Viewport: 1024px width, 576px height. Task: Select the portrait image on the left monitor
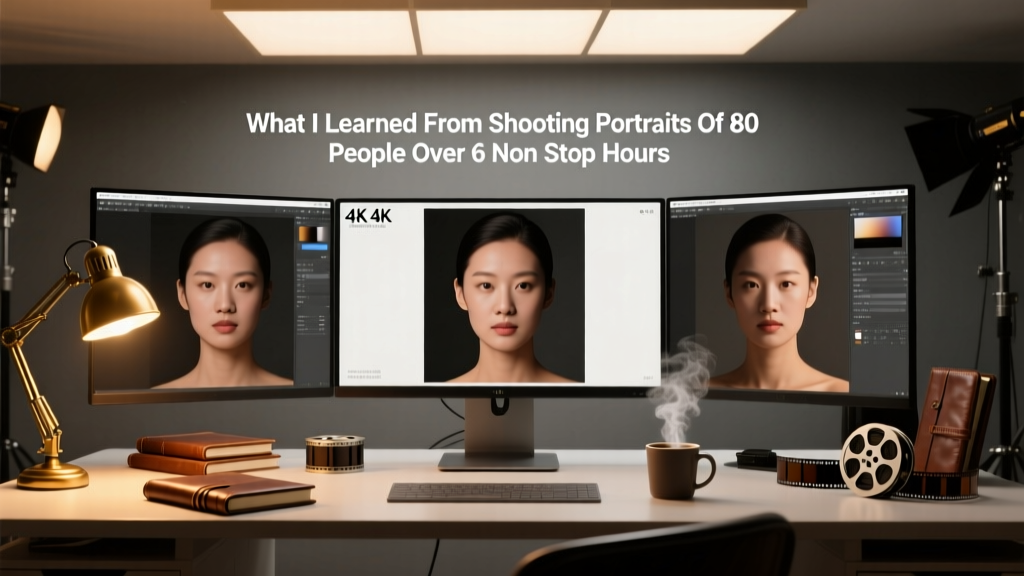[222, 300]
